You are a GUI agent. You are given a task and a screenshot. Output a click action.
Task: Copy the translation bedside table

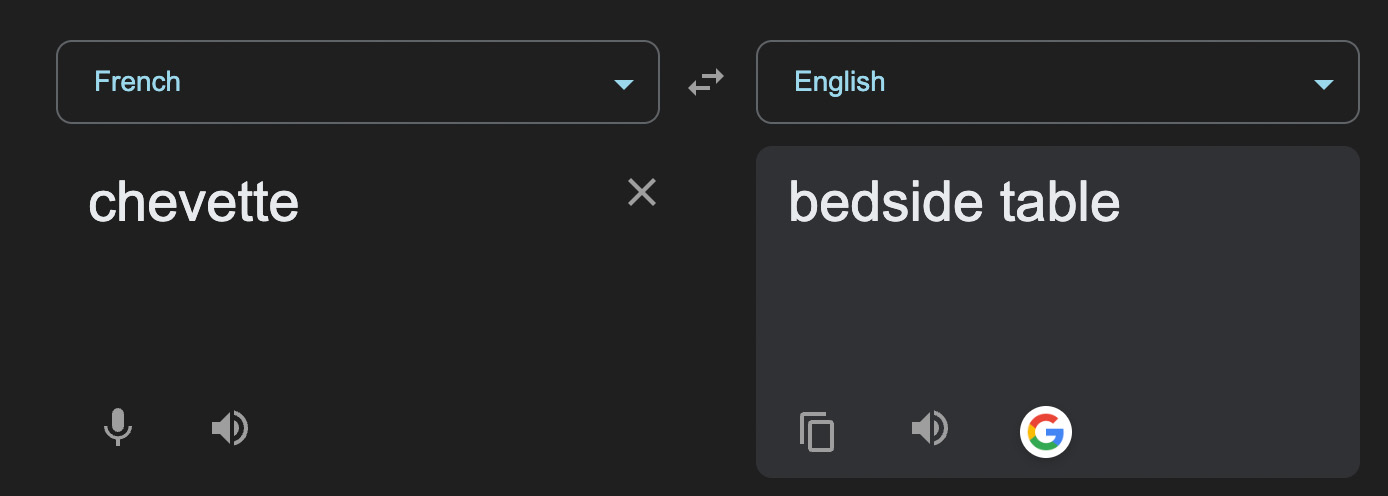coord(817,432)
